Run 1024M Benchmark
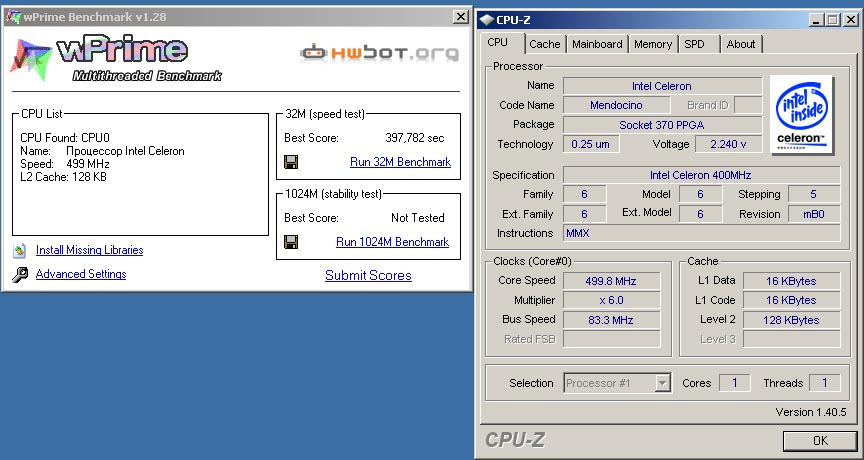Viewport: 864px width, 460px height. 392,242
